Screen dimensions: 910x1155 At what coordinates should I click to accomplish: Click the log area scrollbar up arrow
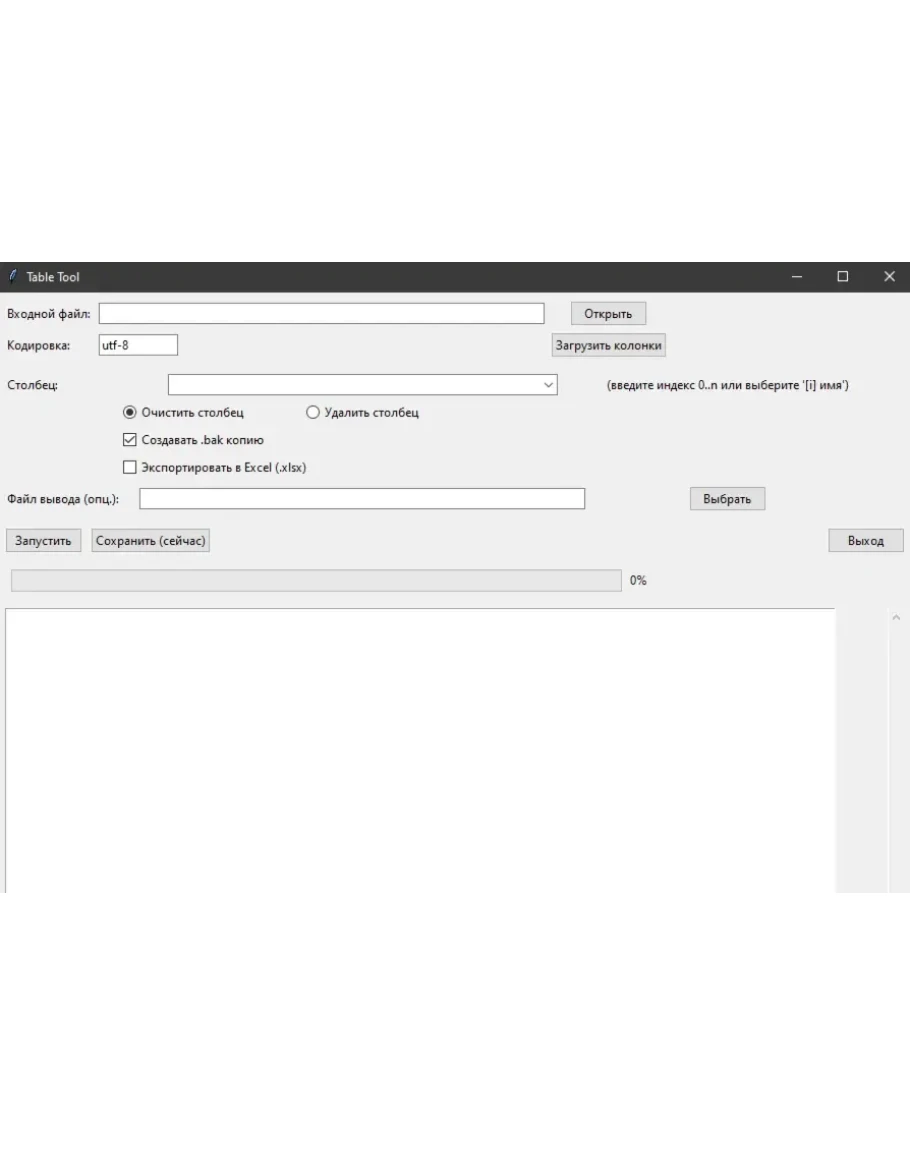(x=896, y=618)
